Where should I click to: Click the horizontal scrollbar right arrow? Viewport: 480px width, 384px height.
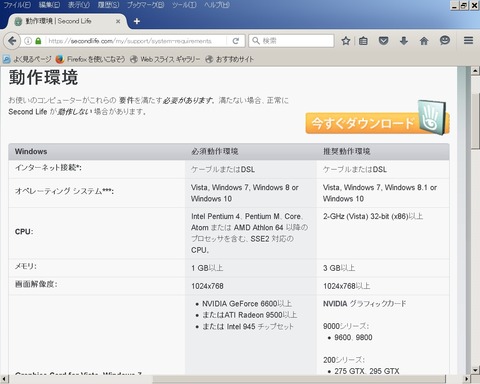point(466,379)
